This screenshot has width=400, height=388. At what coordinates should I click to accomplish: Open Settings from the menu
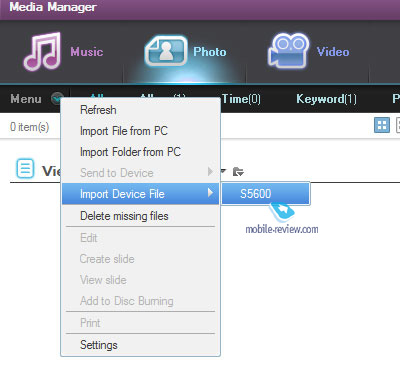[x=140, y=345]
